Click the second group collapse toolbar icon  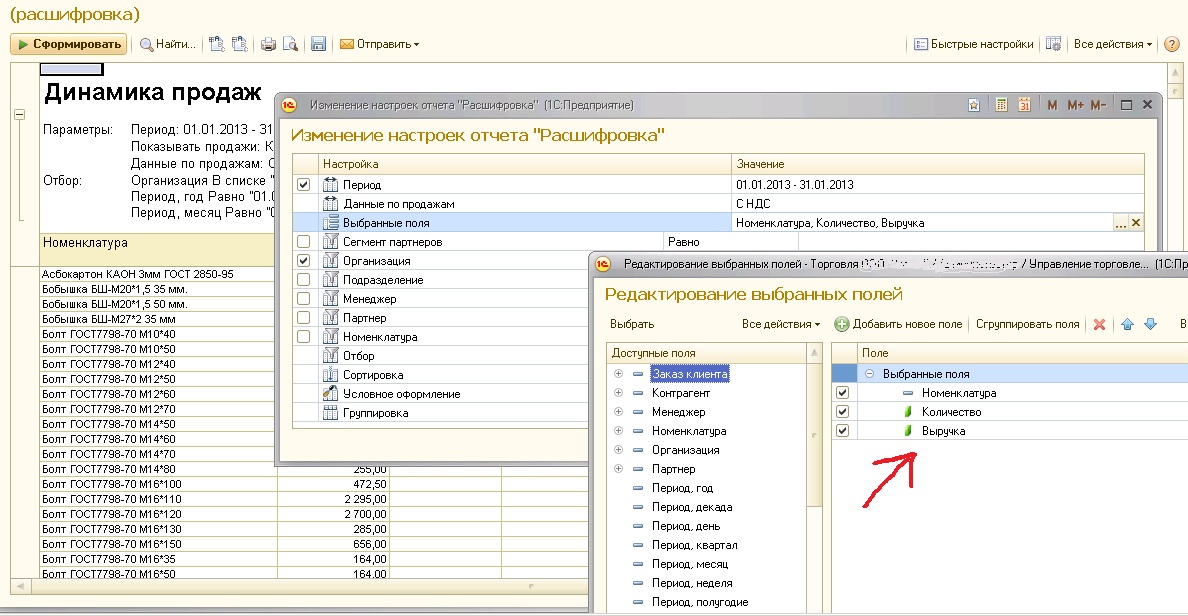[239, 44]
